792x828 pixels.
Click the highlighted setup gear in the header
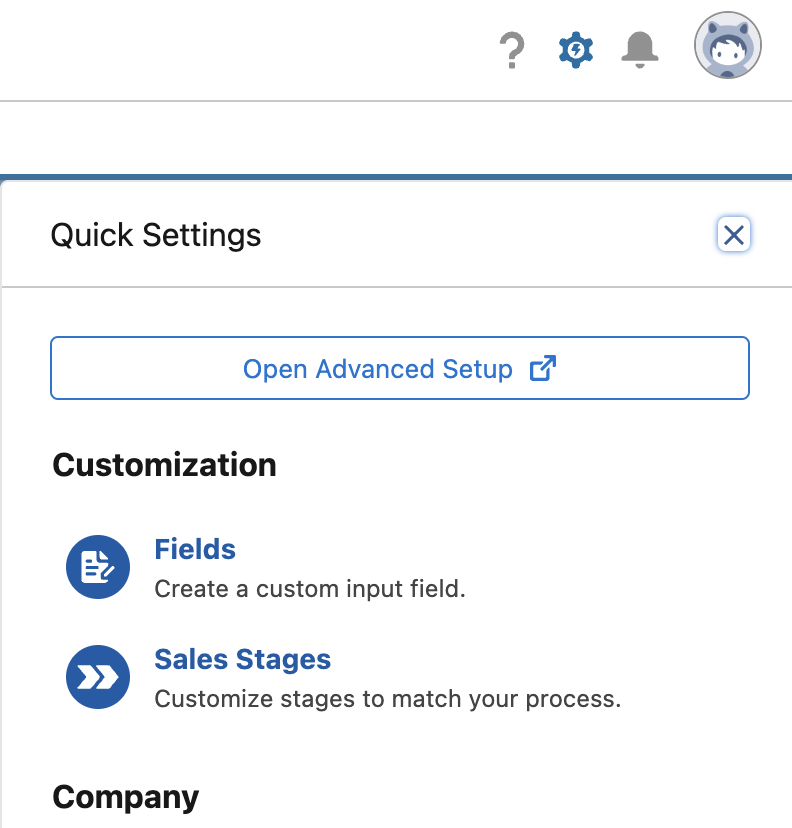pyautogui.click(x=575, y=49)
